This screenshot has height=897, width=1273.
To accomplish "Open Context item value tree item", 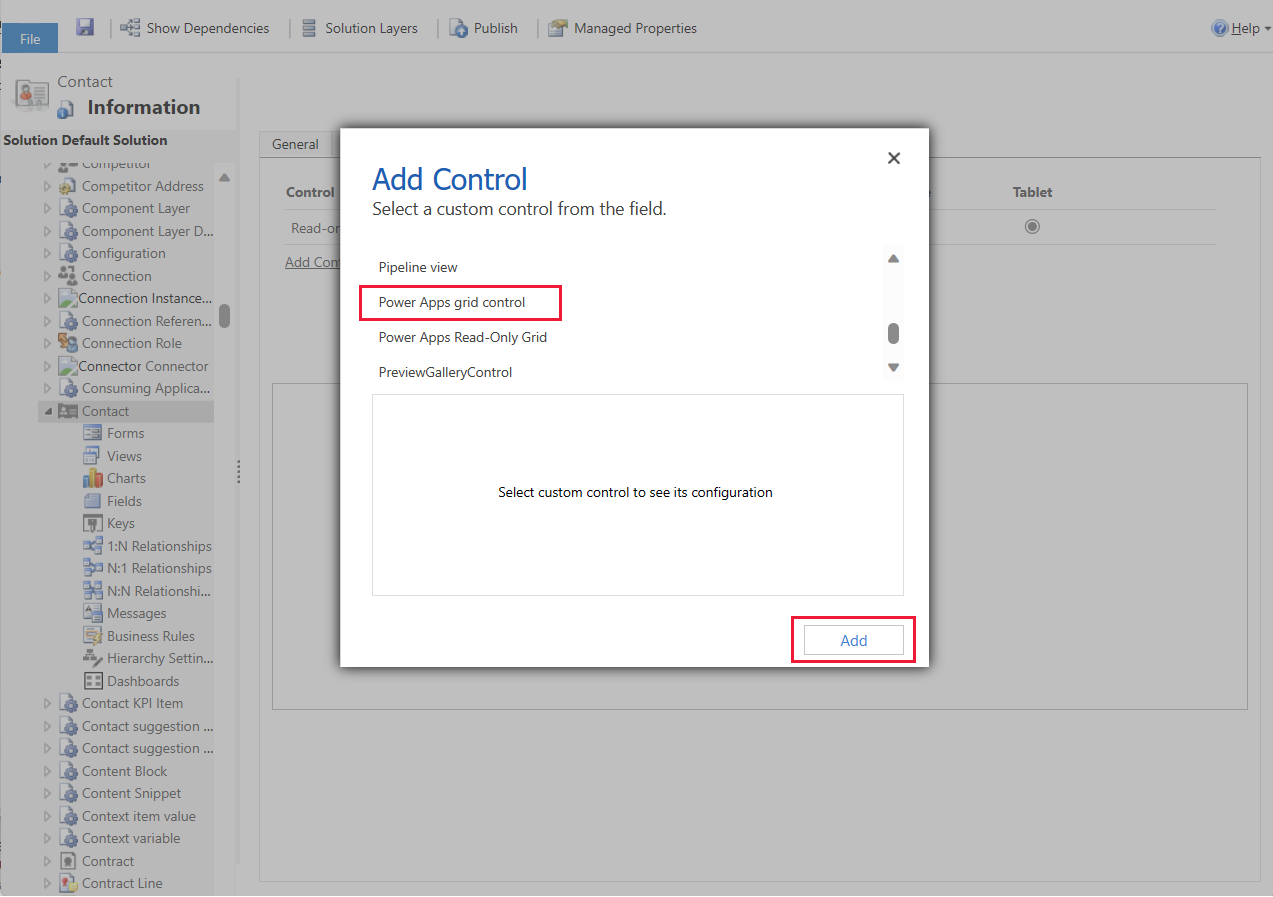I will (x=139, y=816).
